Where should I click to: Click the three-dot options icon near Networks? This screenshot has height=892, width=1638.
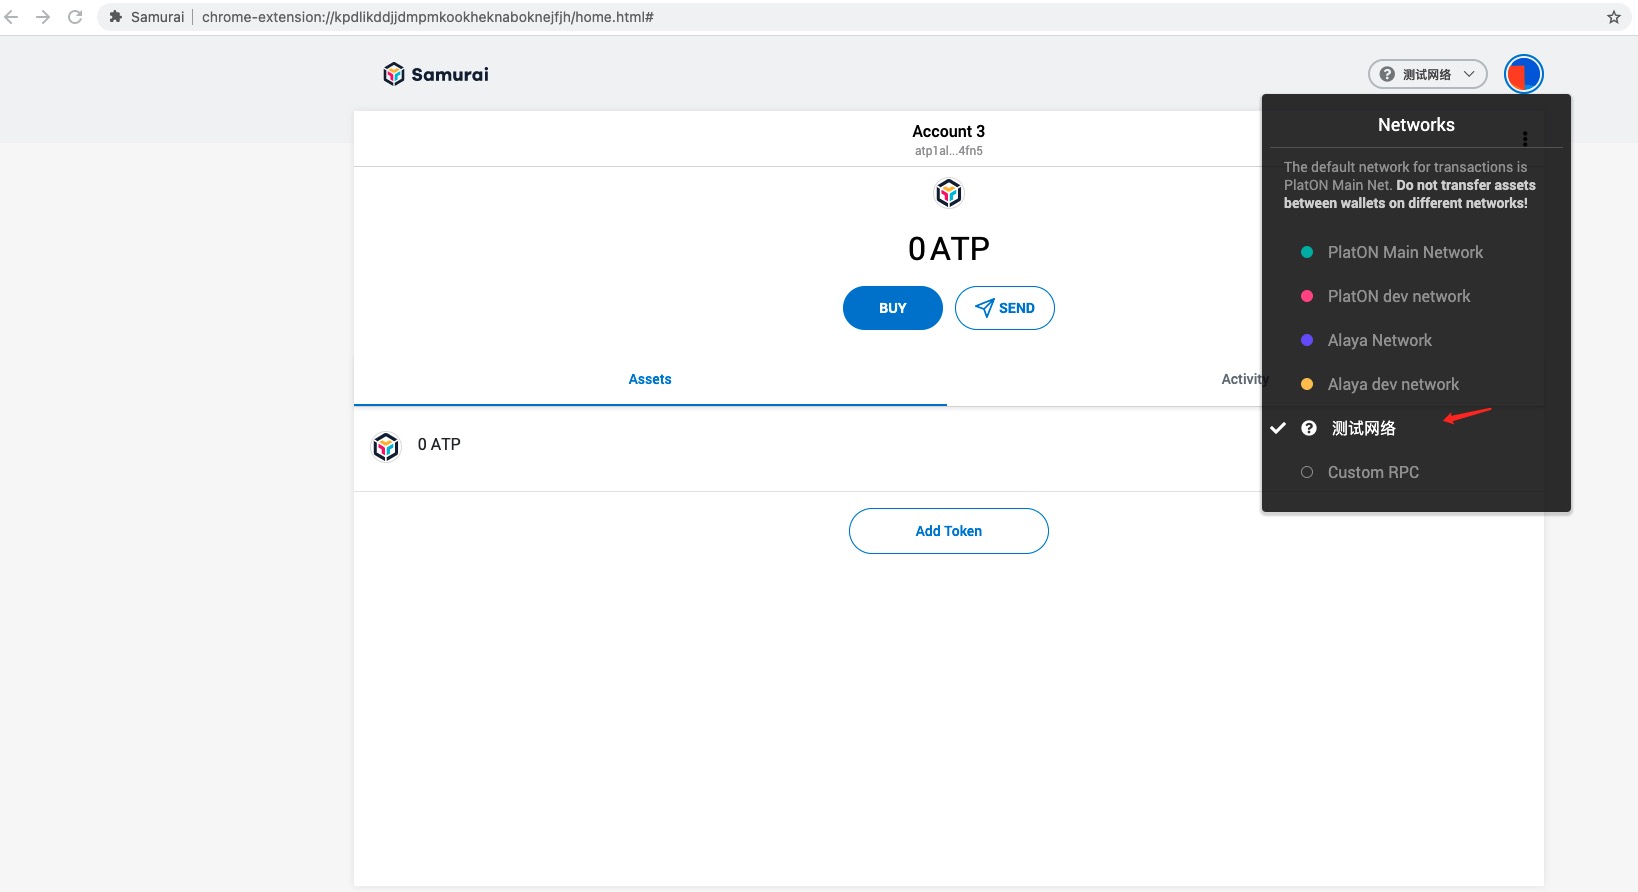pos(1524,139)
